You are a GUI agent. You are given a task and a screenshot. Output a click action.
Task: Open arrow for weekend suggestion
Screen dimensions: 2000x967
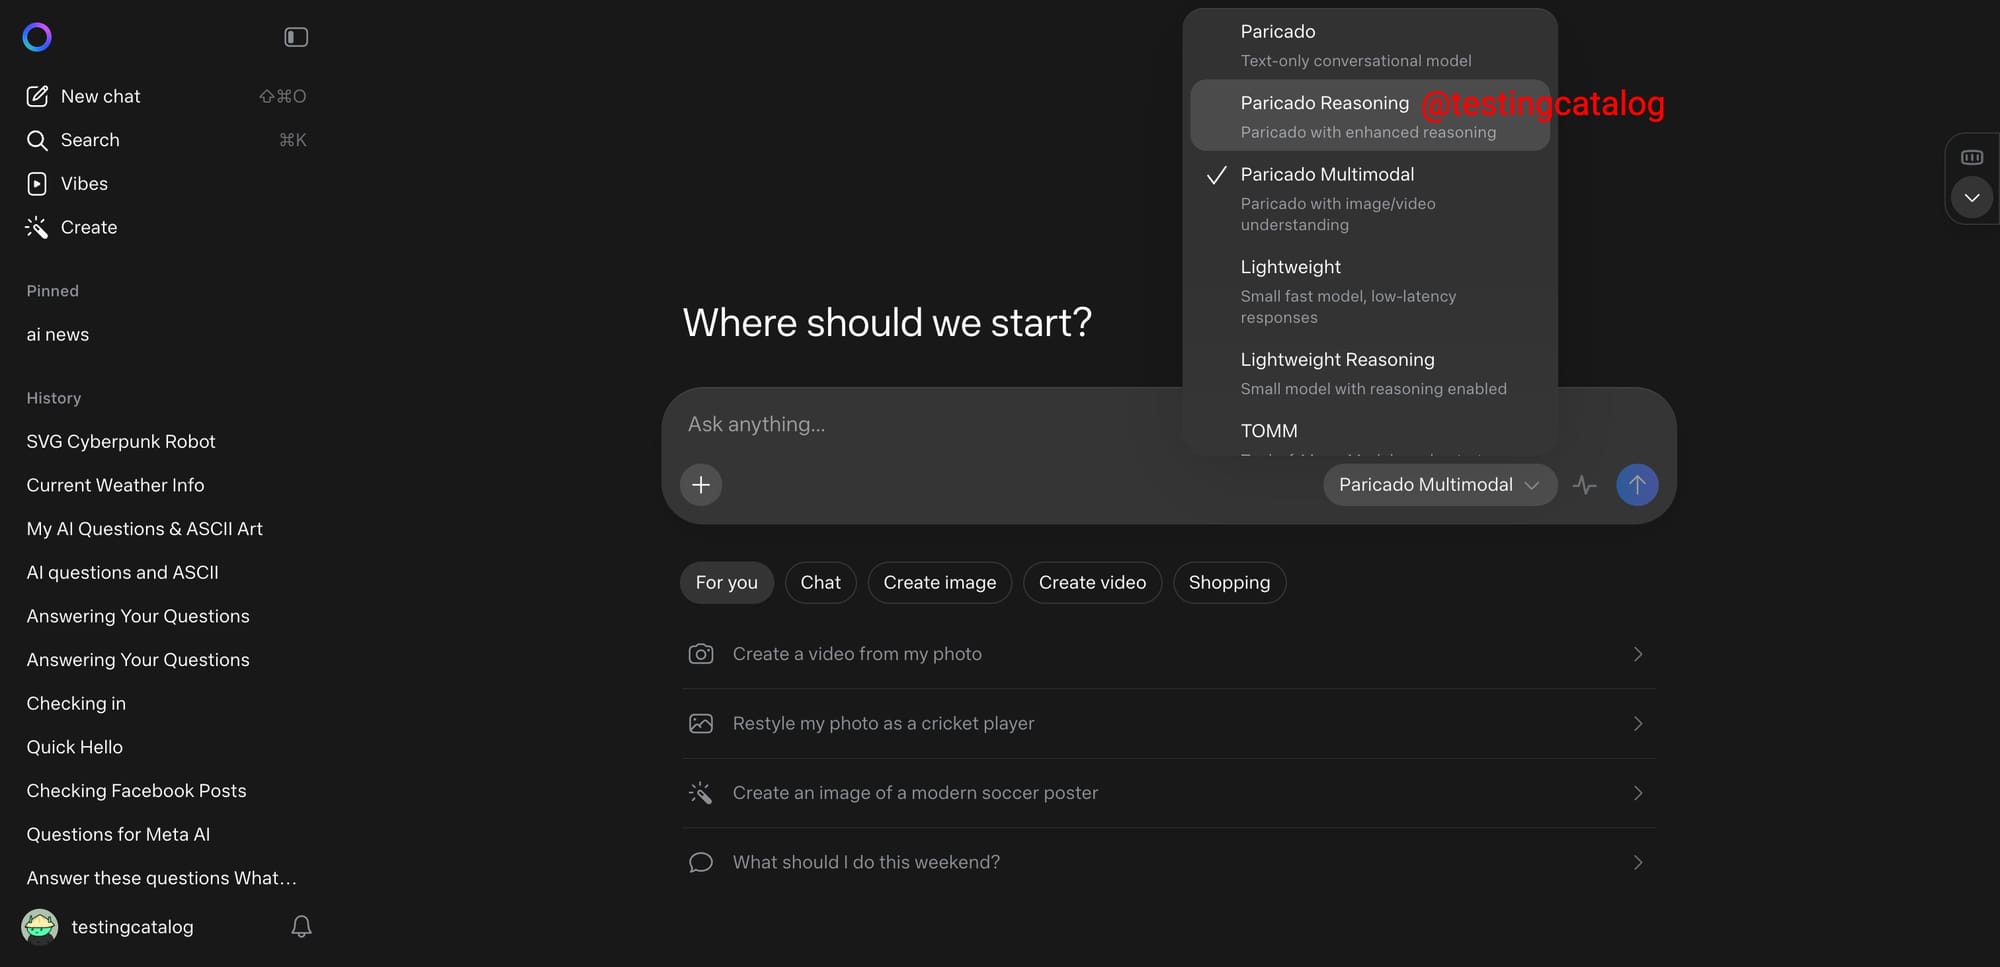(1638, 862)
